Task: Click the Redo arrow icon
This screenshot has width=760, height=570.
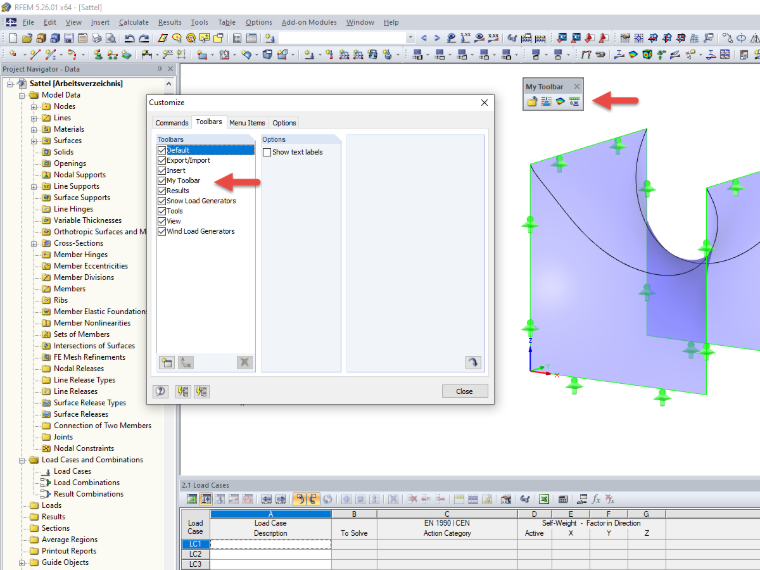Action: 144,38
